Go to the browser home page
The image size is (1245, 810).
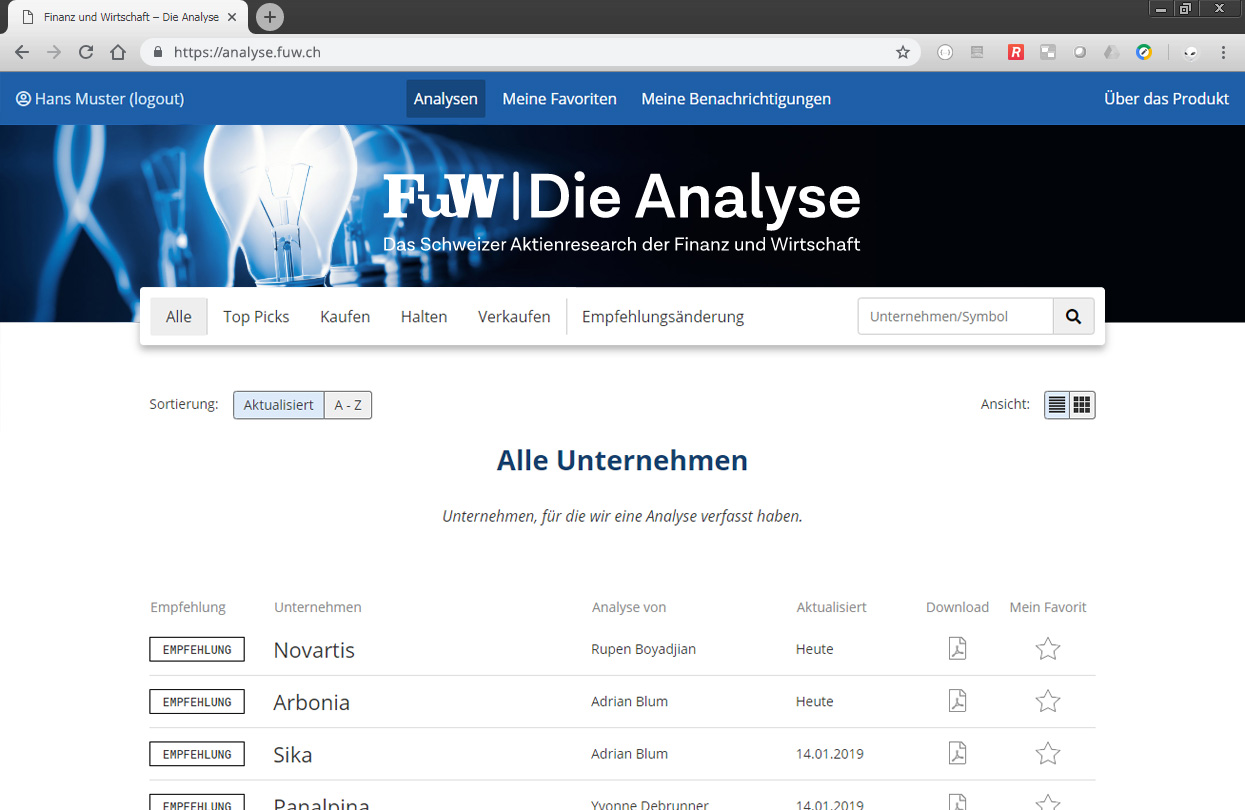tap(118, 52)
